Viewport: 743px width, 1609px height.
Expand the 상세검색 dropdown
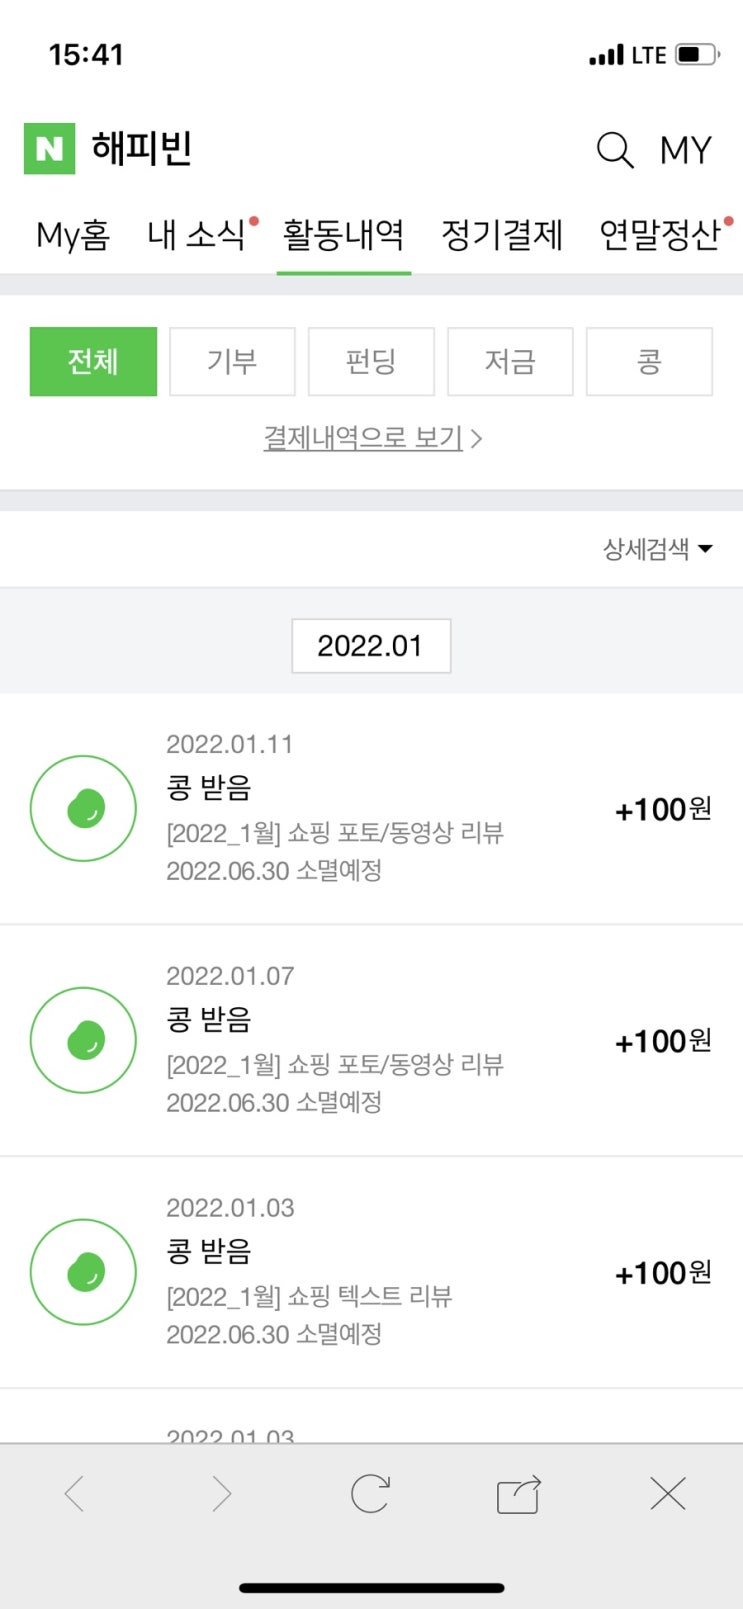(x=657, y=548)
